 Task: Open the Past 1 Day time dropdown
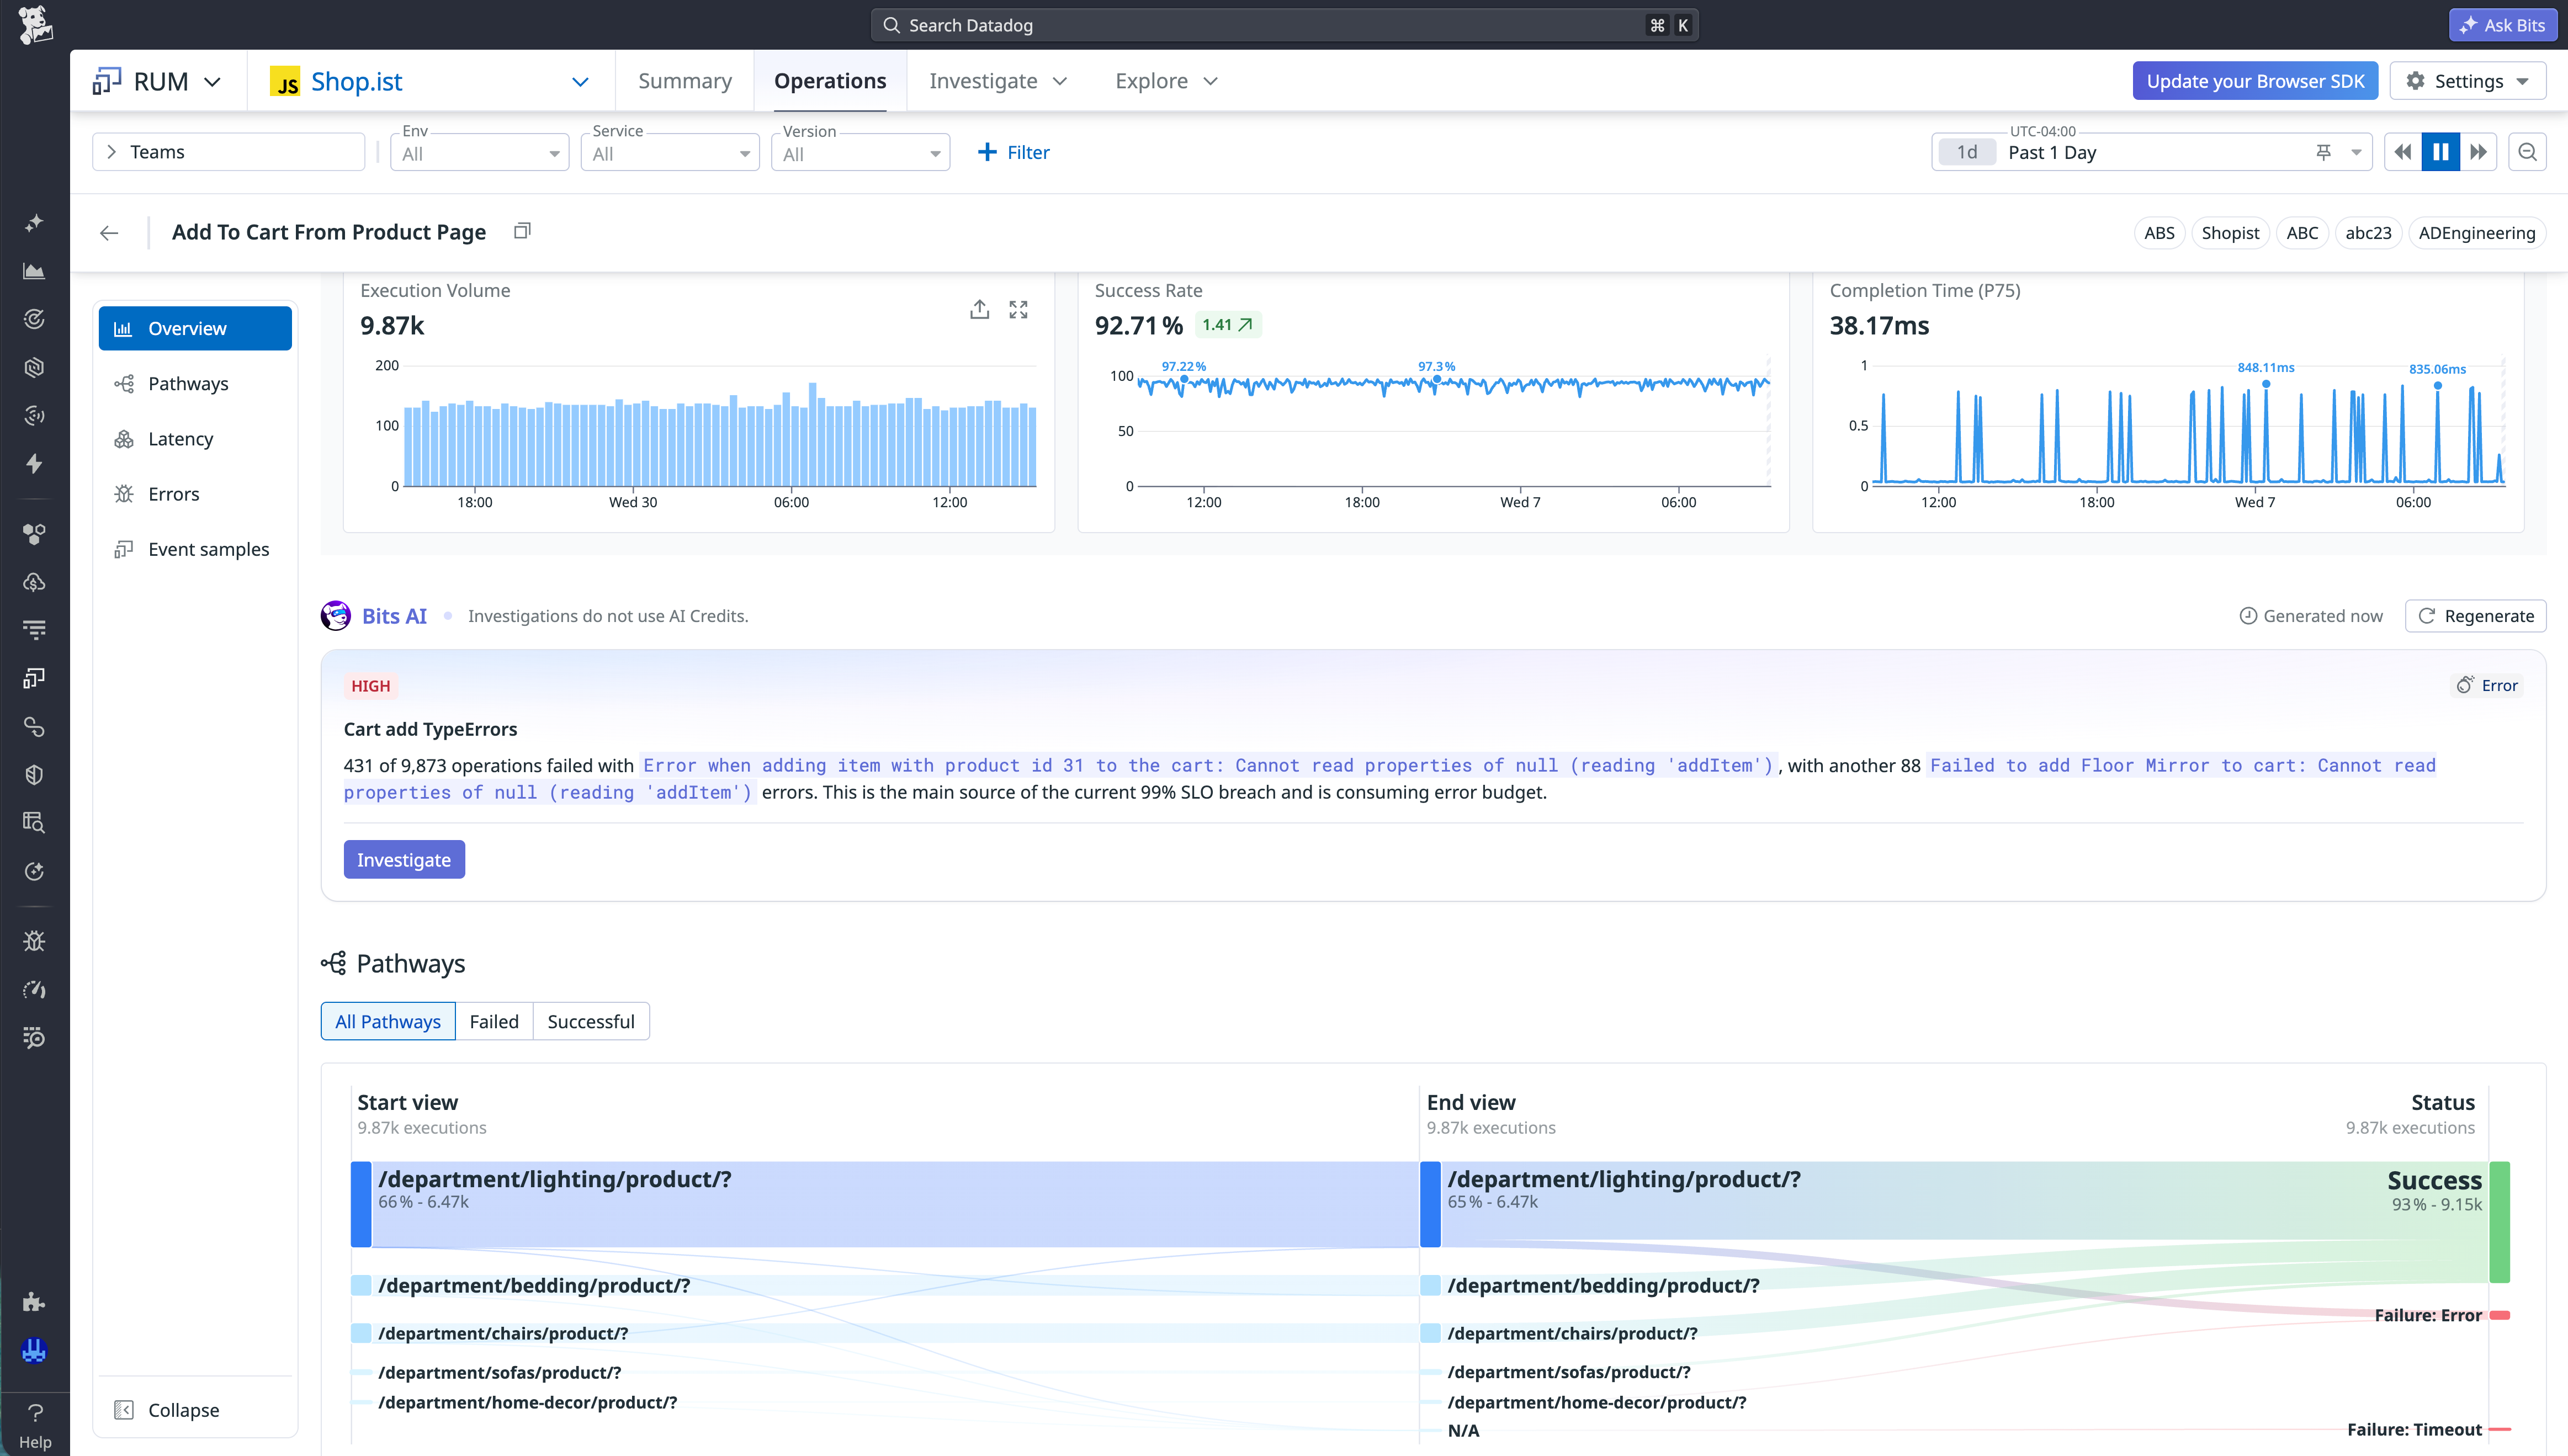pos(2151,152)
